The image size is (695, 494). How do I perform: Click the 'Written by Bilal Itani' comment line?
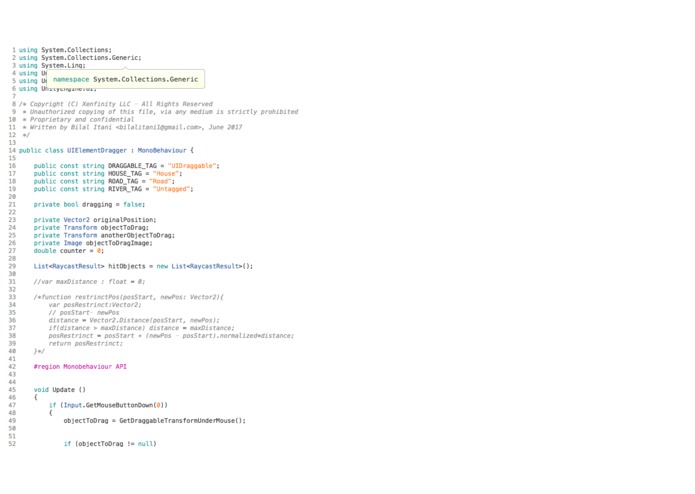[x=133, y=127]
